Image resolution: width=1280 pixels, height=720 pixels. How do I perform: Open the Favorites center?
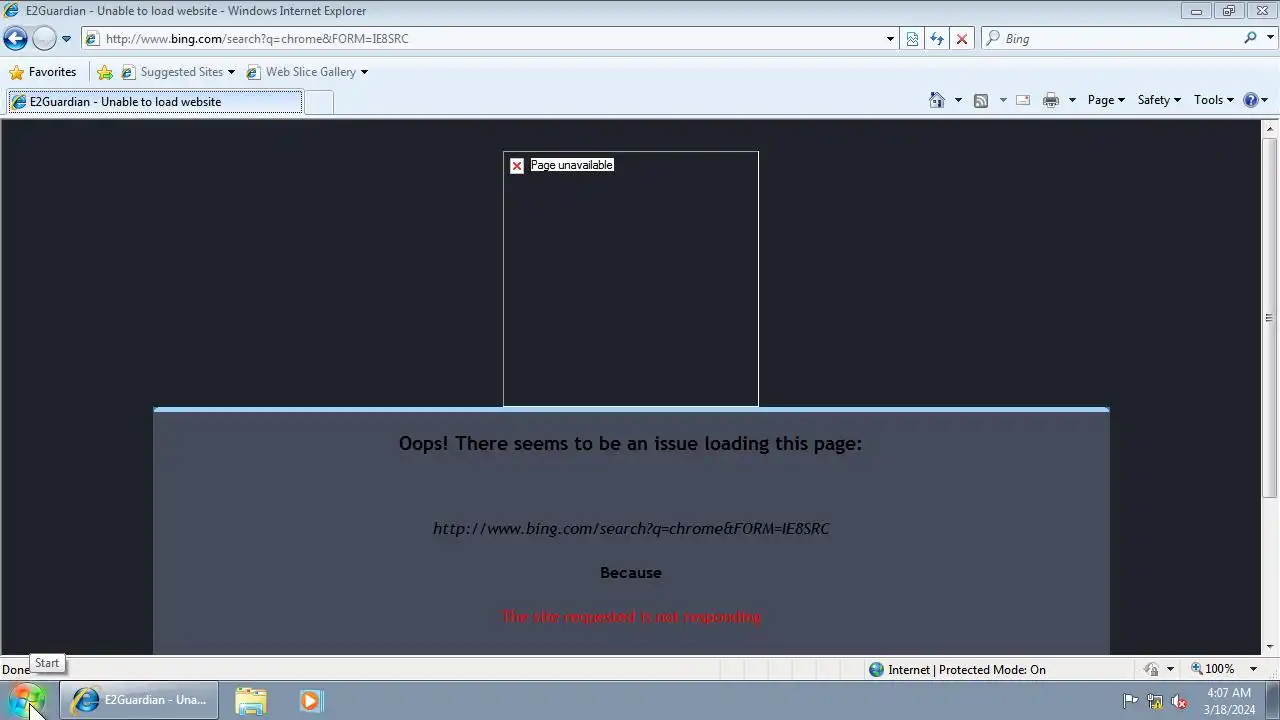[42, 72]
